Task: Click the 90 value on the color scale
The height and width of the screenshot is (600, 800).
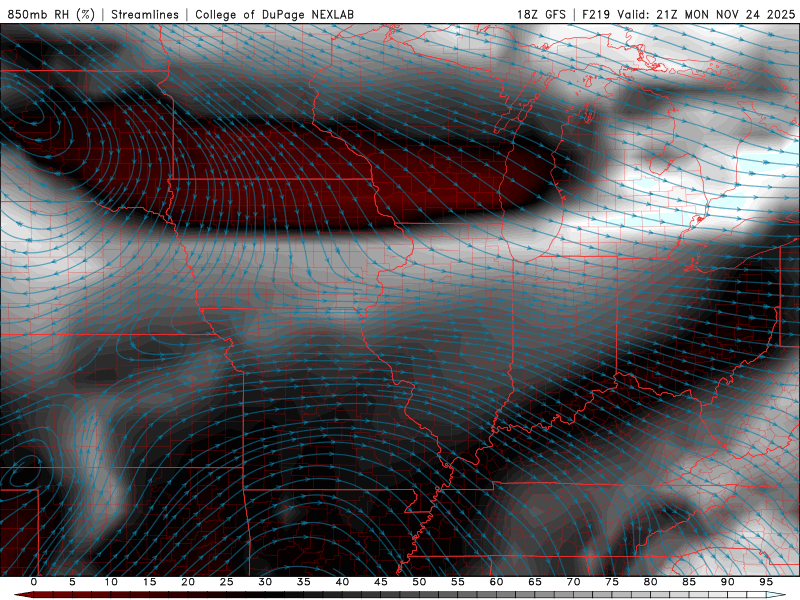Action: point(727,582)
